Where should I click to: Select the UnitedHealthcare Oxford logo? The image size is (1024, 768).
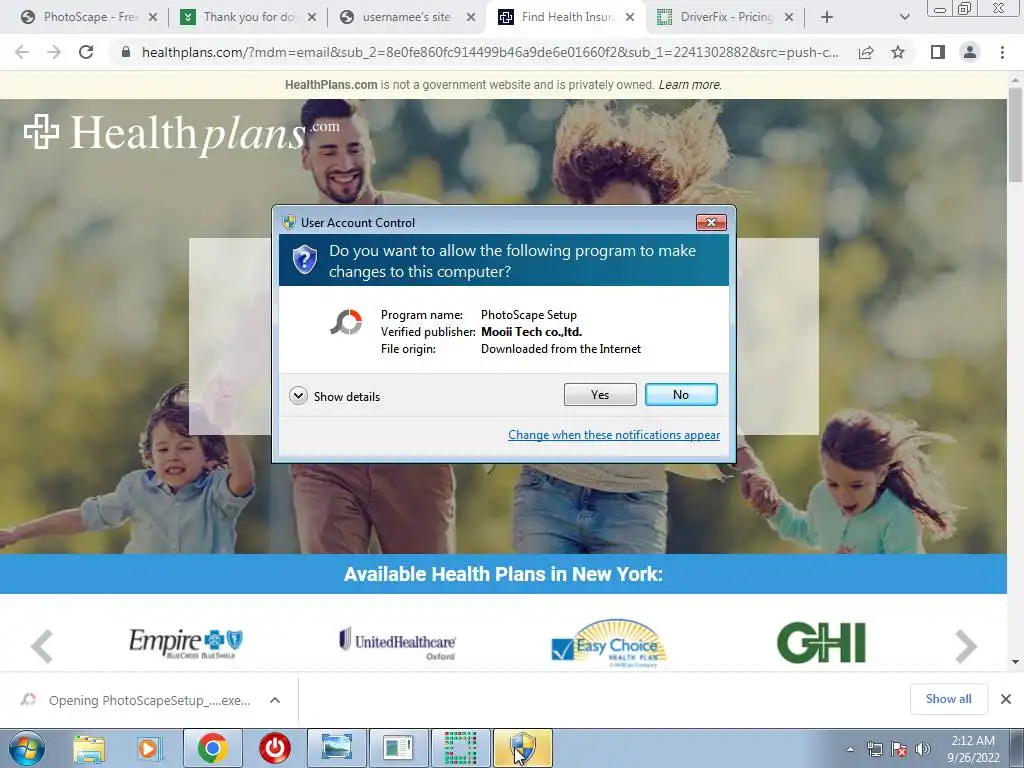point(397,643)
